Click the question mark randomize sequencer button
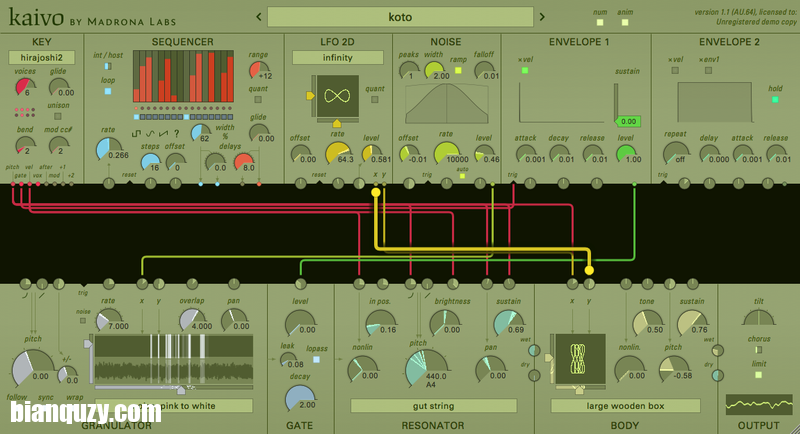This screenshot has width=800, height=434. 177,134
